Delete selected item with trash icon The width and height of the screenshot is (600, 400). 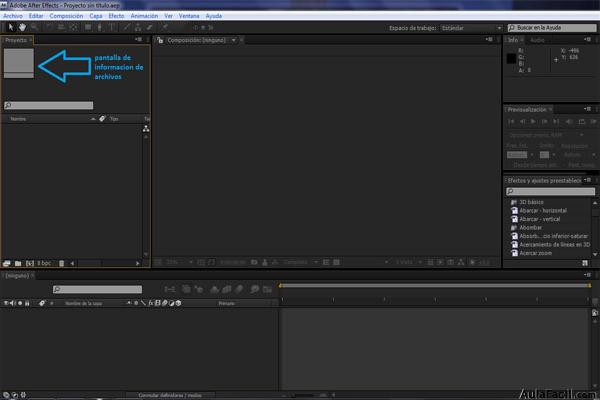coord(62,263)
